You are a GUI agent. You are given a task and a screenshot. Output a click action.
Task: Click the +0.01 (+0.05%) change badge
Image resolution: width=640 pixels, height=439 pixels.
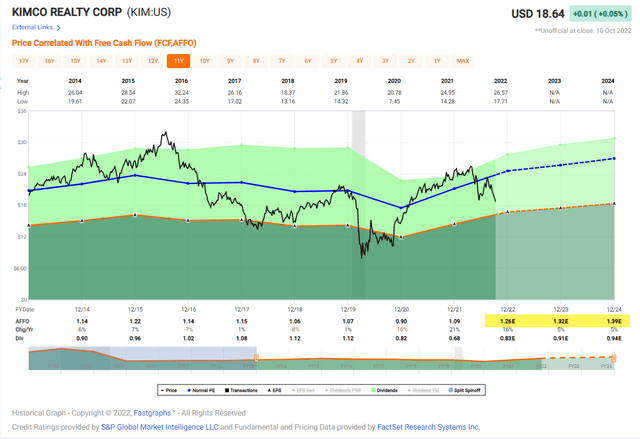tap(600, 14)
